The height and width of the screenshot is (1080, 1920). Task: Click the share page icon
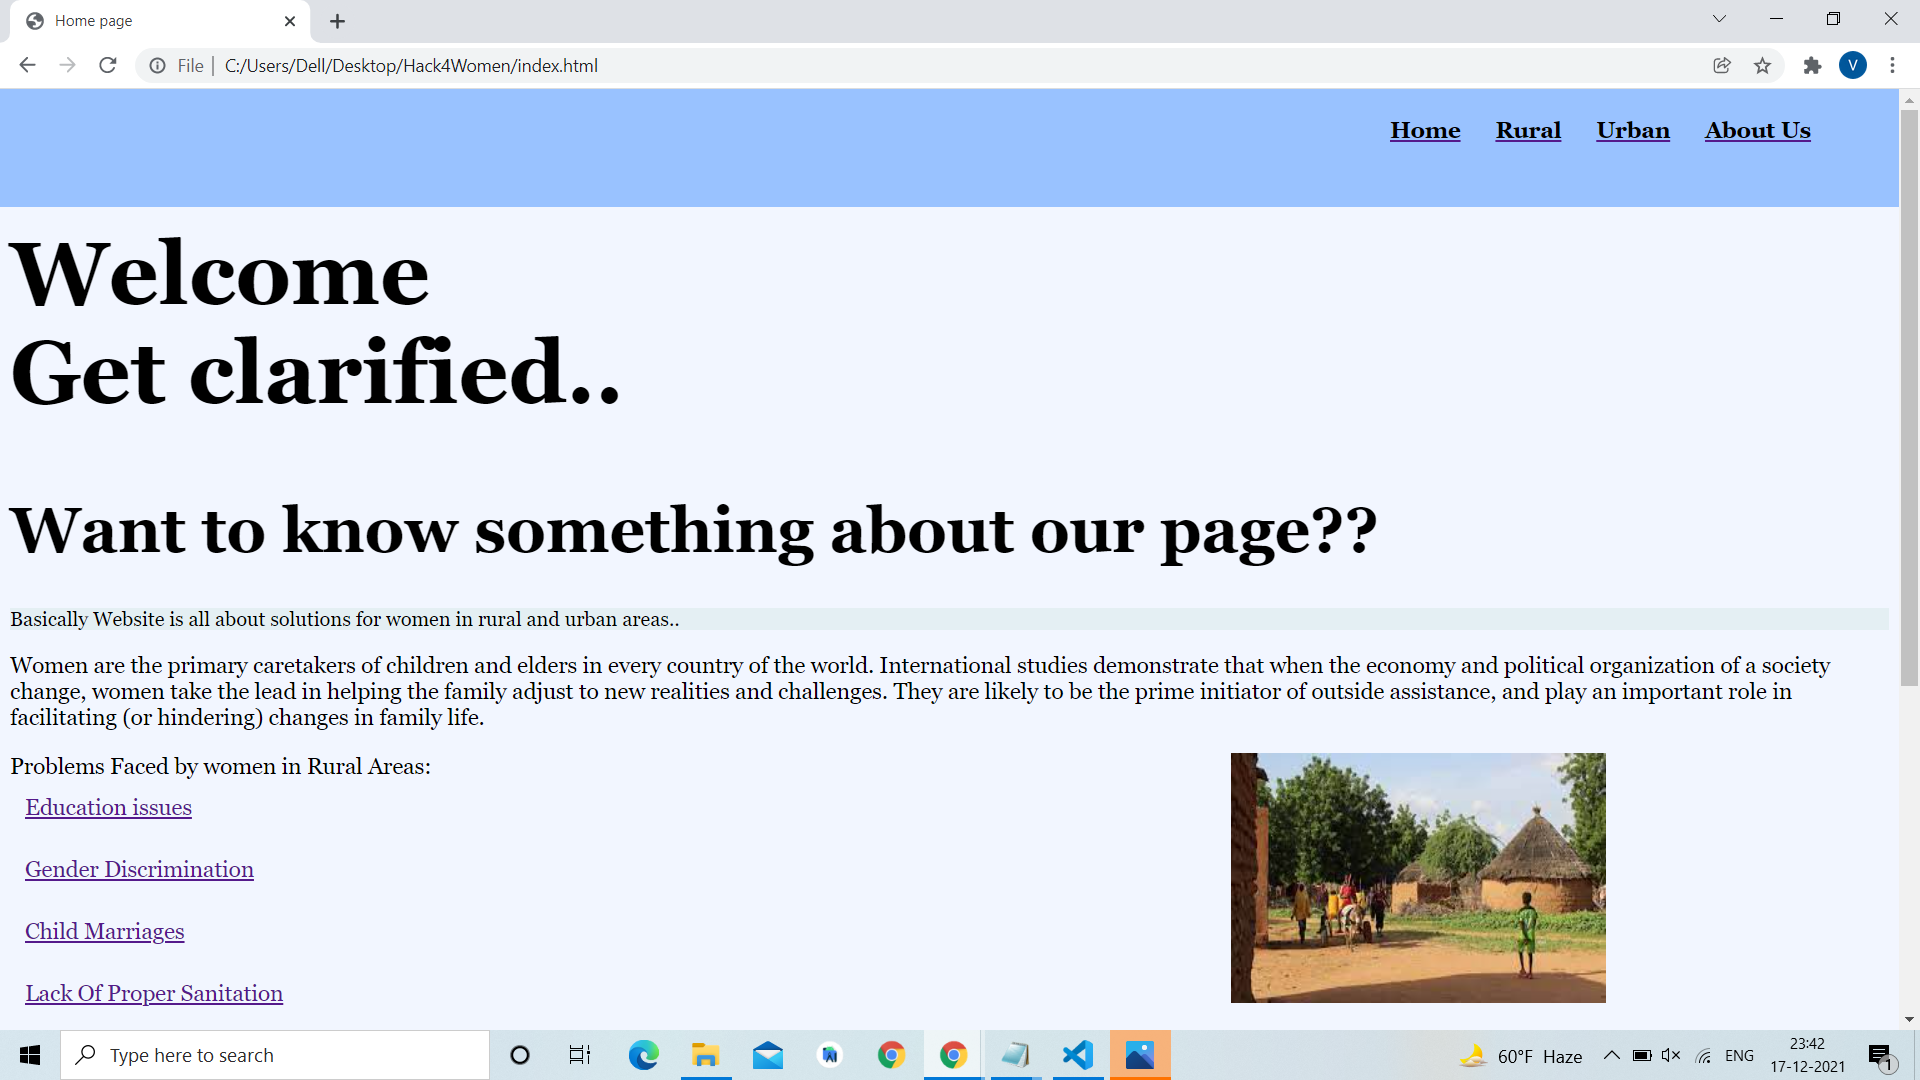(x=1722, y=65)
